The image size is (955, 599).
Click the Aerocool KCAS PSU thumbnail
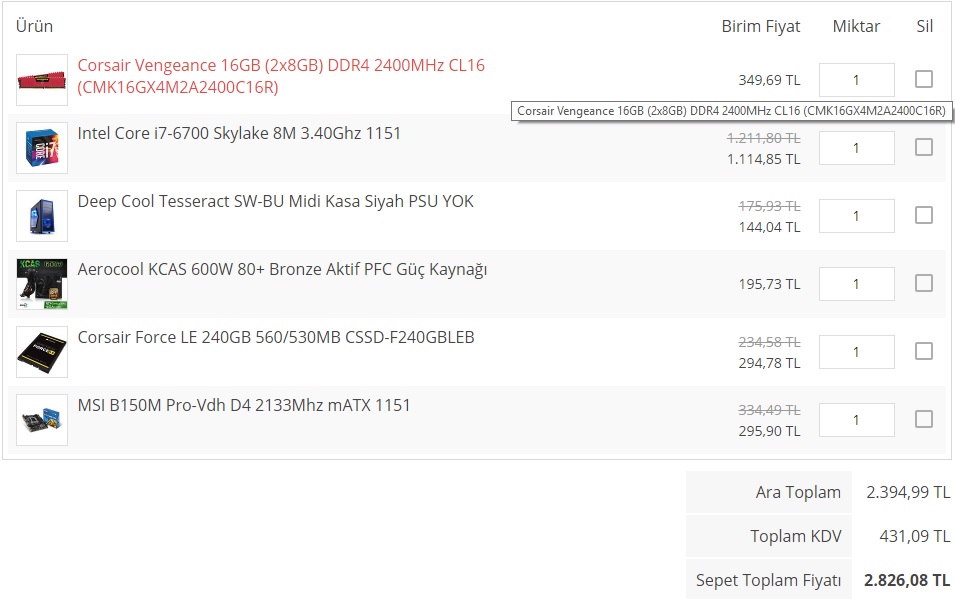click(x=42, y=284)
